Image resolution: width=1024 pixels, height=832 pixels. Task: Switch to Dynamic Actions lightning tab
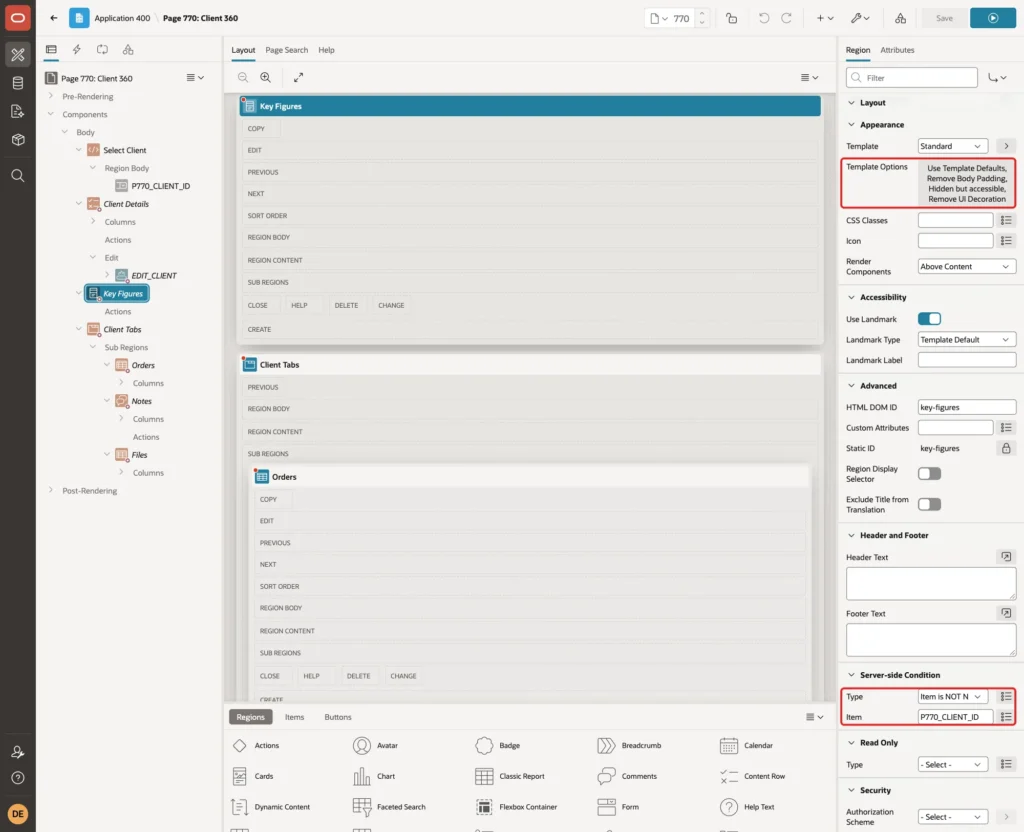point(76,50)
